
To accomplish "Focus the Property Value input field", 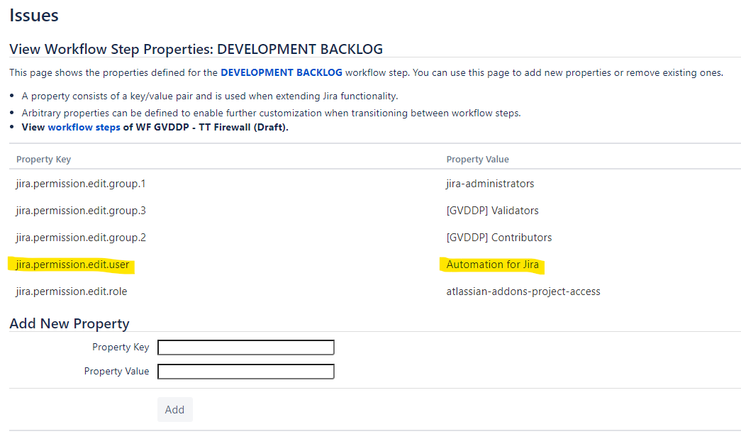I will pyautogui.click(x=246, y=371).
